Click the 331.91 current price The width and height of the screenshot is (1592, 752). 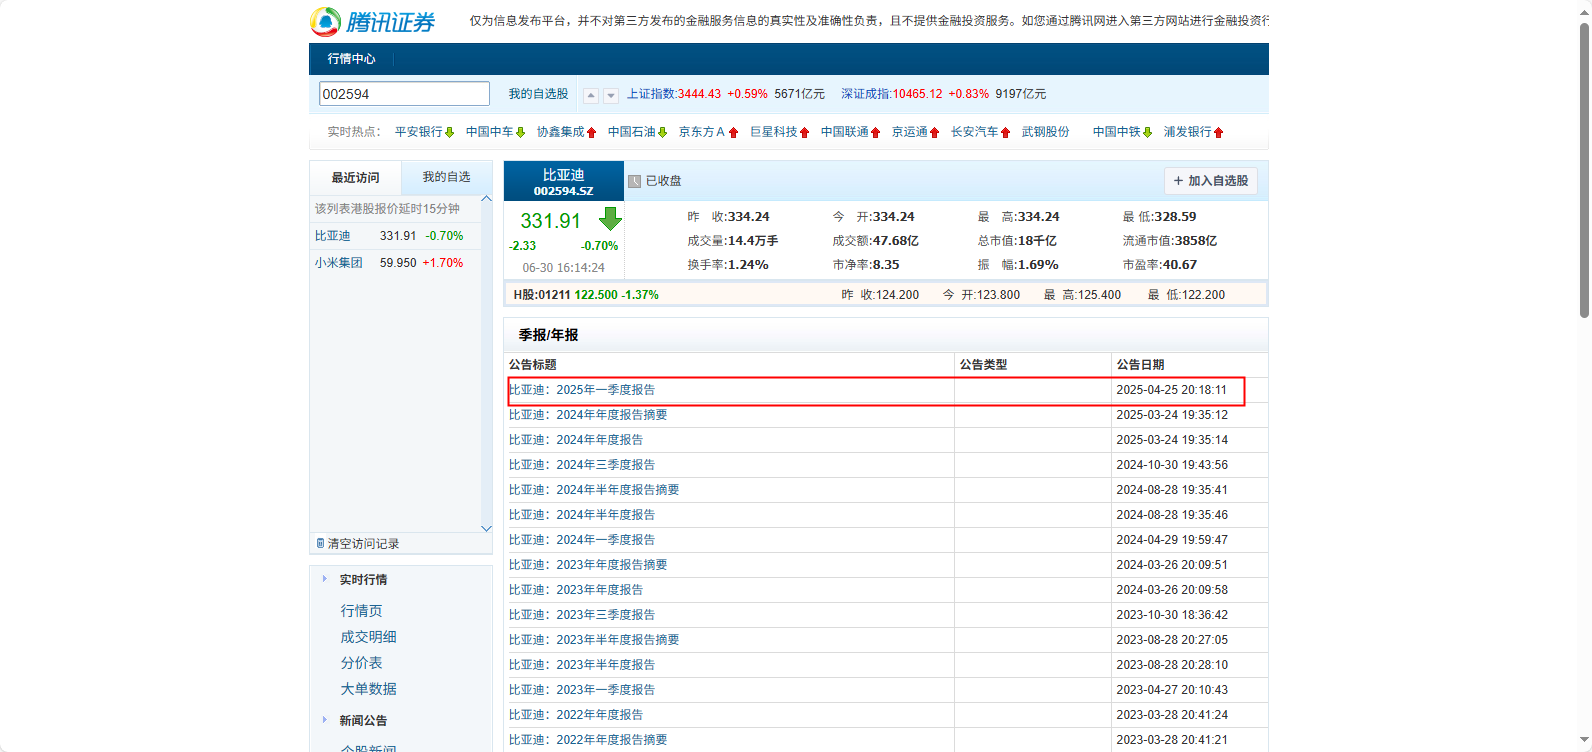tap(550, 221)
